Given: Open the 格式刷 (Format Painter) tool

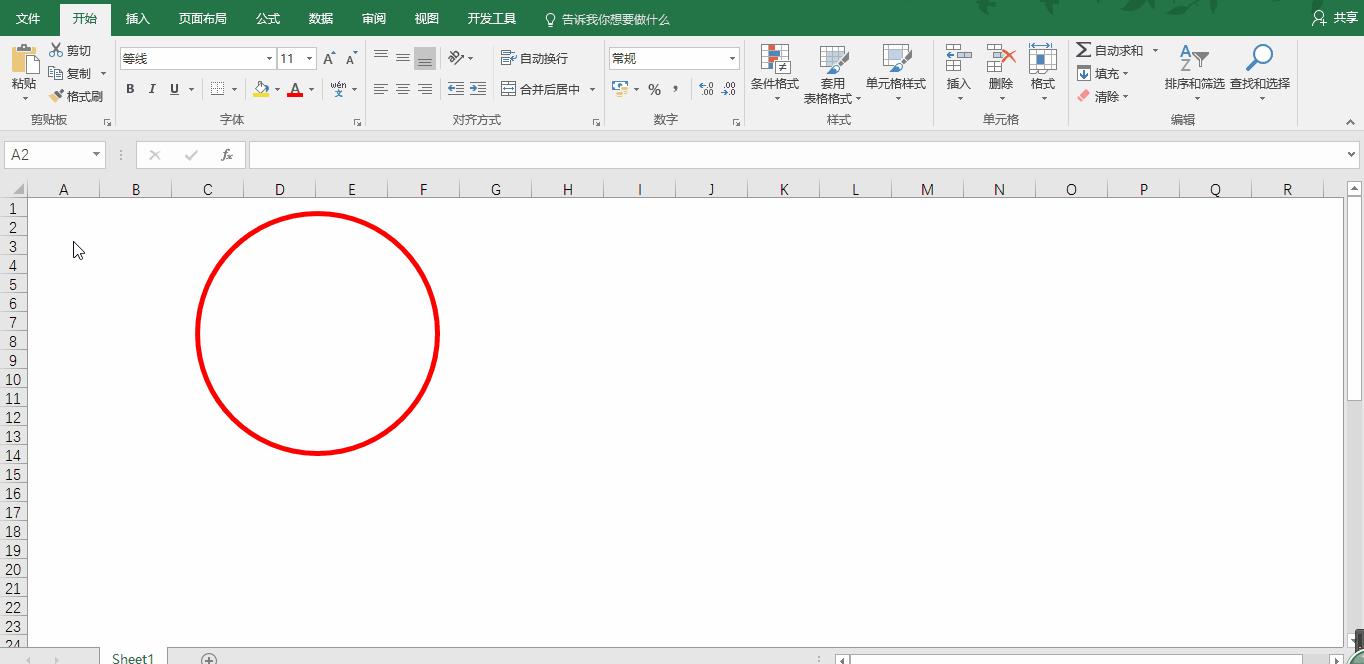Looking at the screenshot, I should click(79, 95).
